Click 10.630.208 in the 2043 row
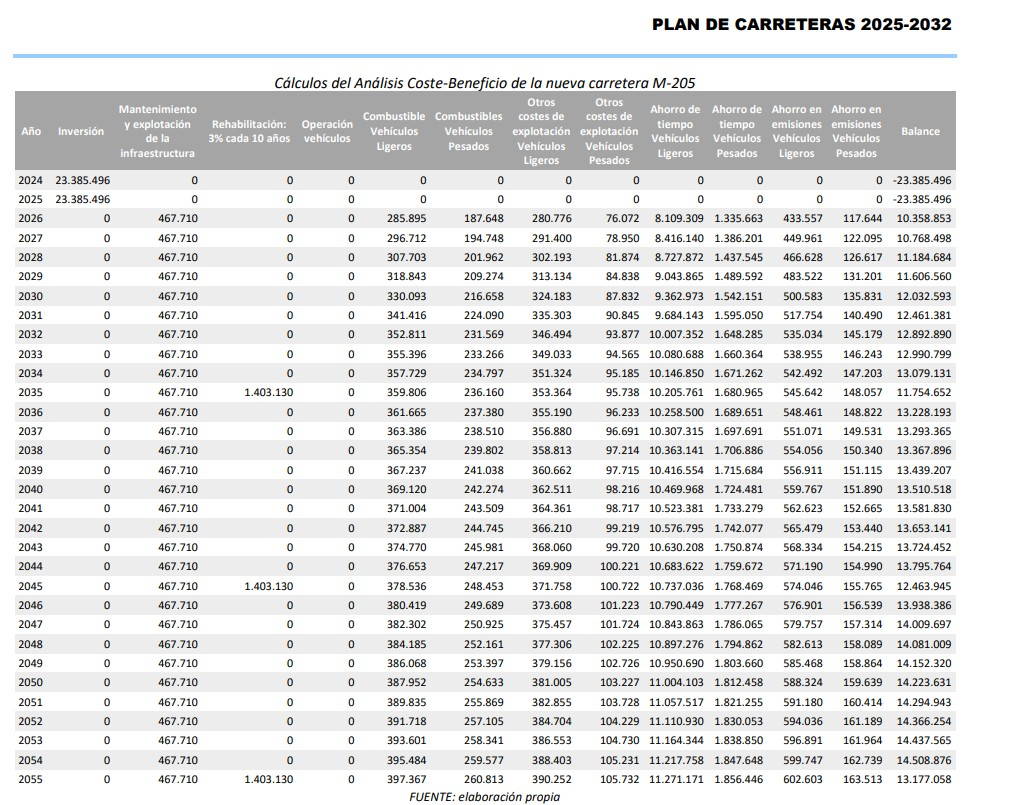The height and width of the screenshot is (805, 1015). coord(676,547)
